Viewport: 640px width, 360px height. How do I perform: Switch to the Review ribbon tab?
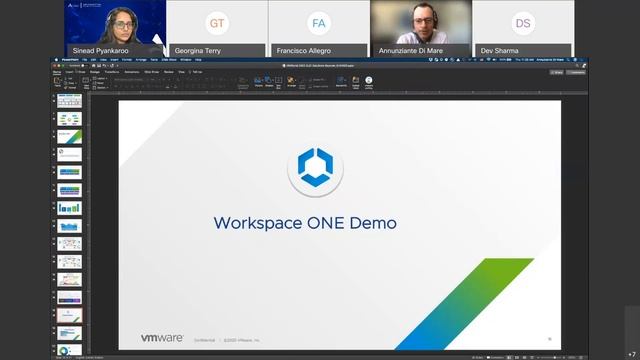tap(169, 72)
